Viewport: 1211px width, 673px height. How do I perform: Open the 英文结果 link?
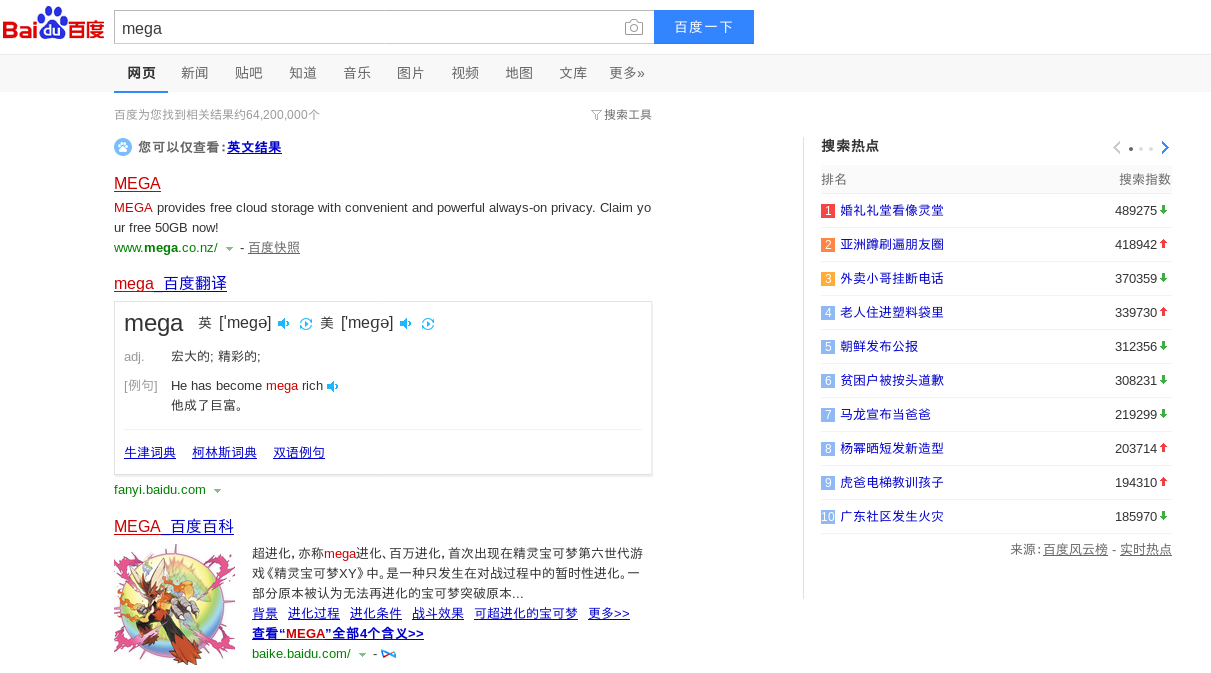tap(254, 147)
